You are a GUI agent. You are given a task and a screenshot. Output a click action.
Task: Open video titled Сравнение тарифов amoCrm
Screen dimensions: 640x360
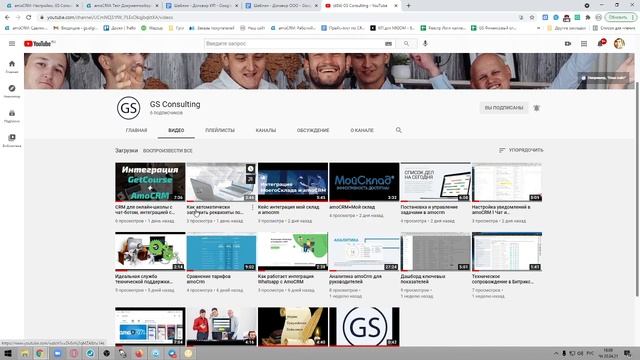coord(208,279)
